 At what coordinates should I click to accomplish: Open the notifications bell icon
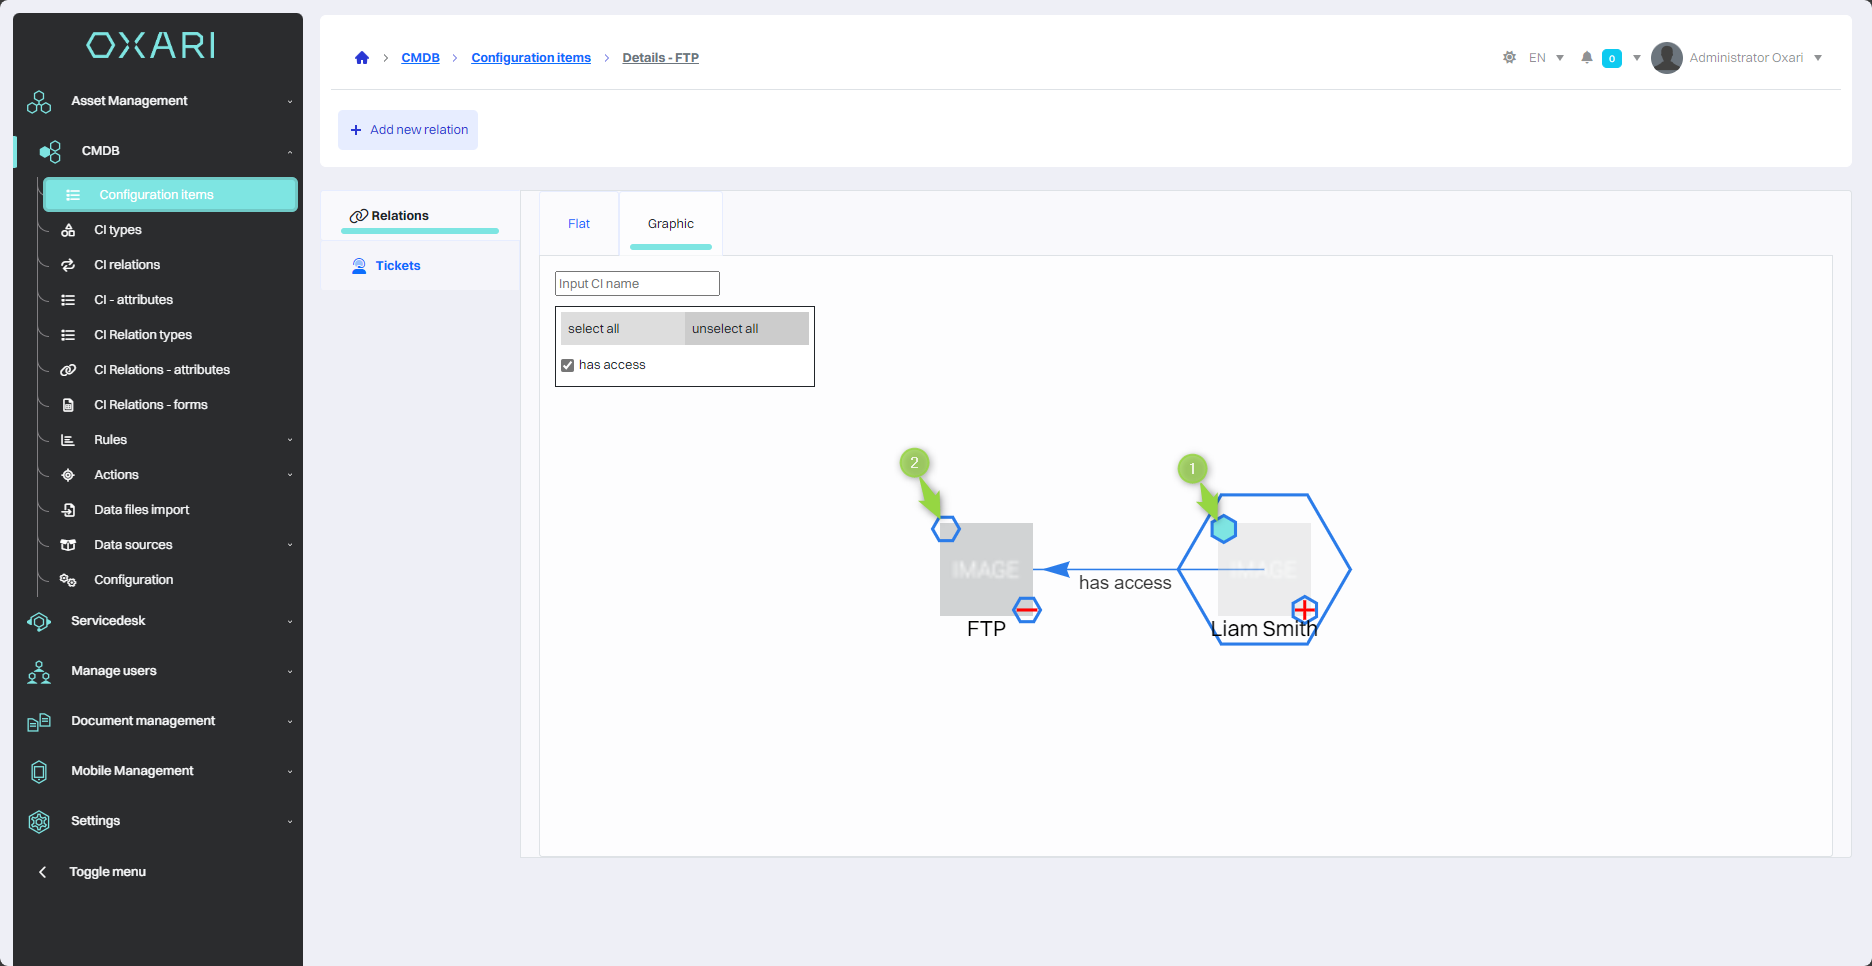pos(1586,58)
